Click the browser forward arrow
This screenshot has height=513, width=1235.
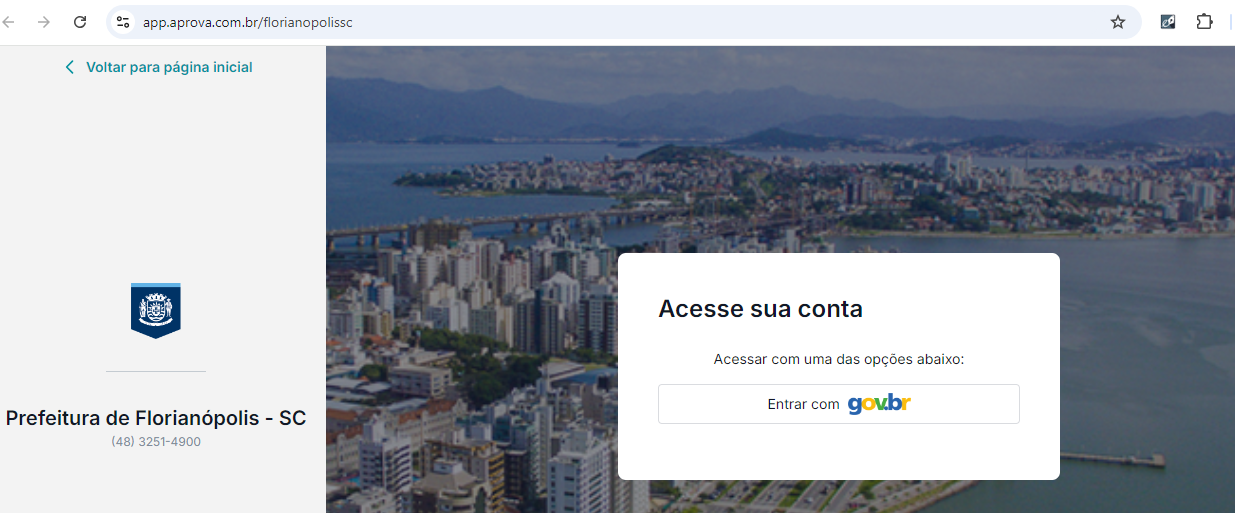(43, 22)
